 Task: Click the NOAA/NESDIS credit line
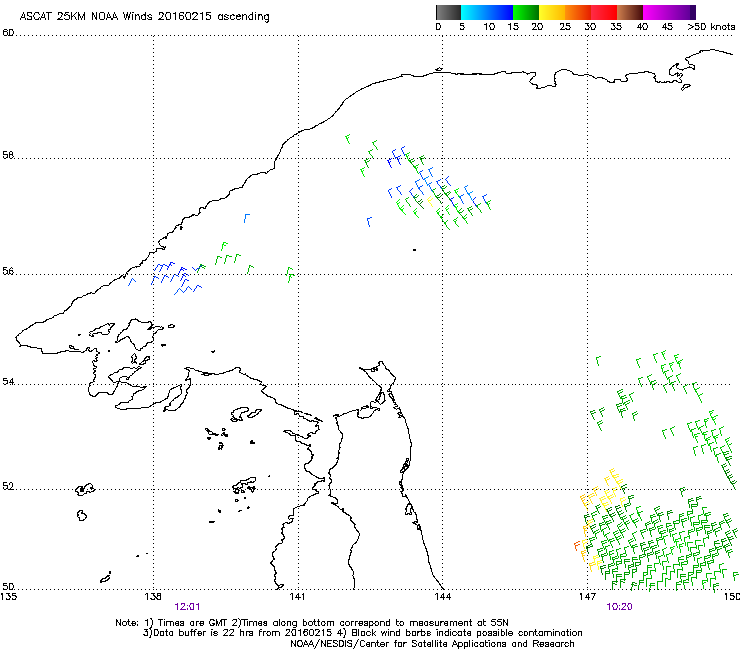(x=432, y=644)
